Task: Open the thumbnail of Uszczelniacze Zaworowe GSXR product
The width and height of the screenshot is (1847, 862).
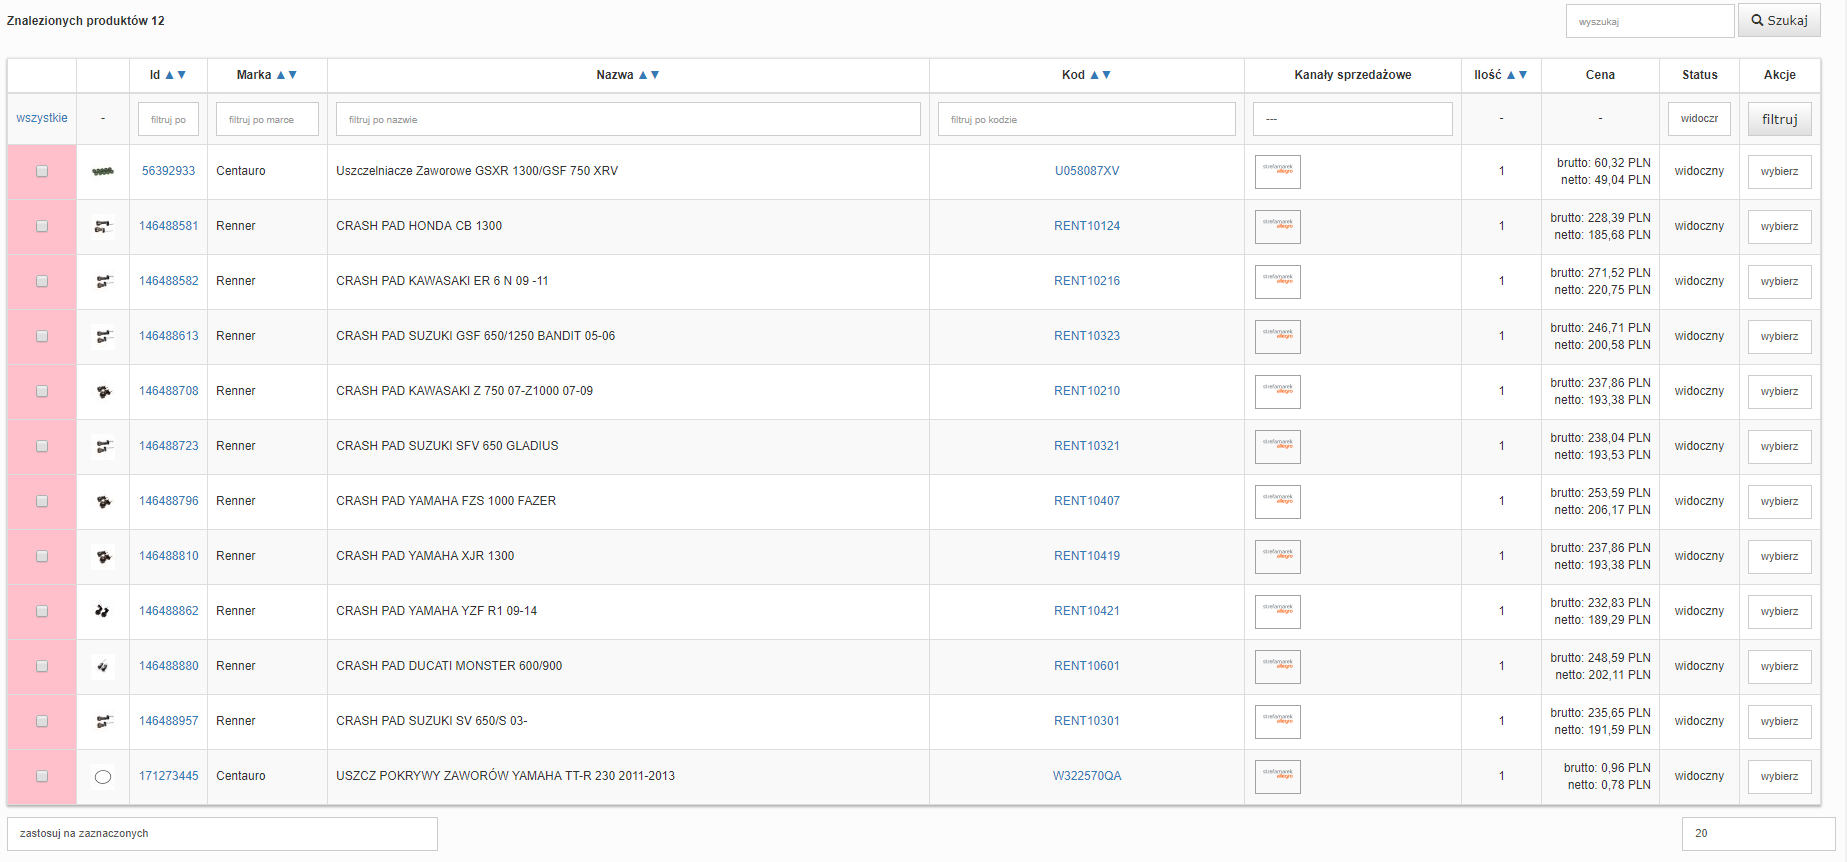Action: (x=103, y=172)
